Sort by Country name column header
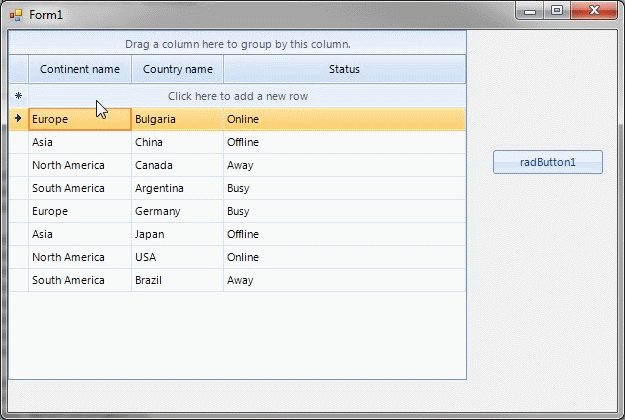This screenshot has width=625, height=420. [x=177, y=69]
